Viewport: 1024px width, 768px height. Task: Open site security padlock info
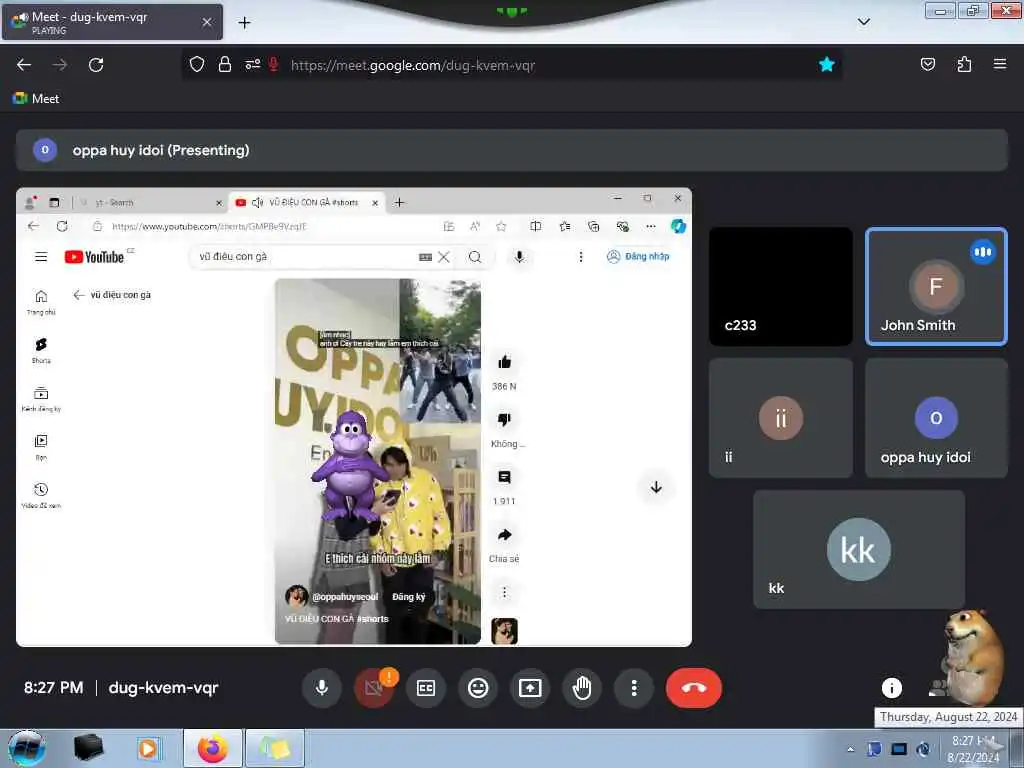[x=225, y=65]
